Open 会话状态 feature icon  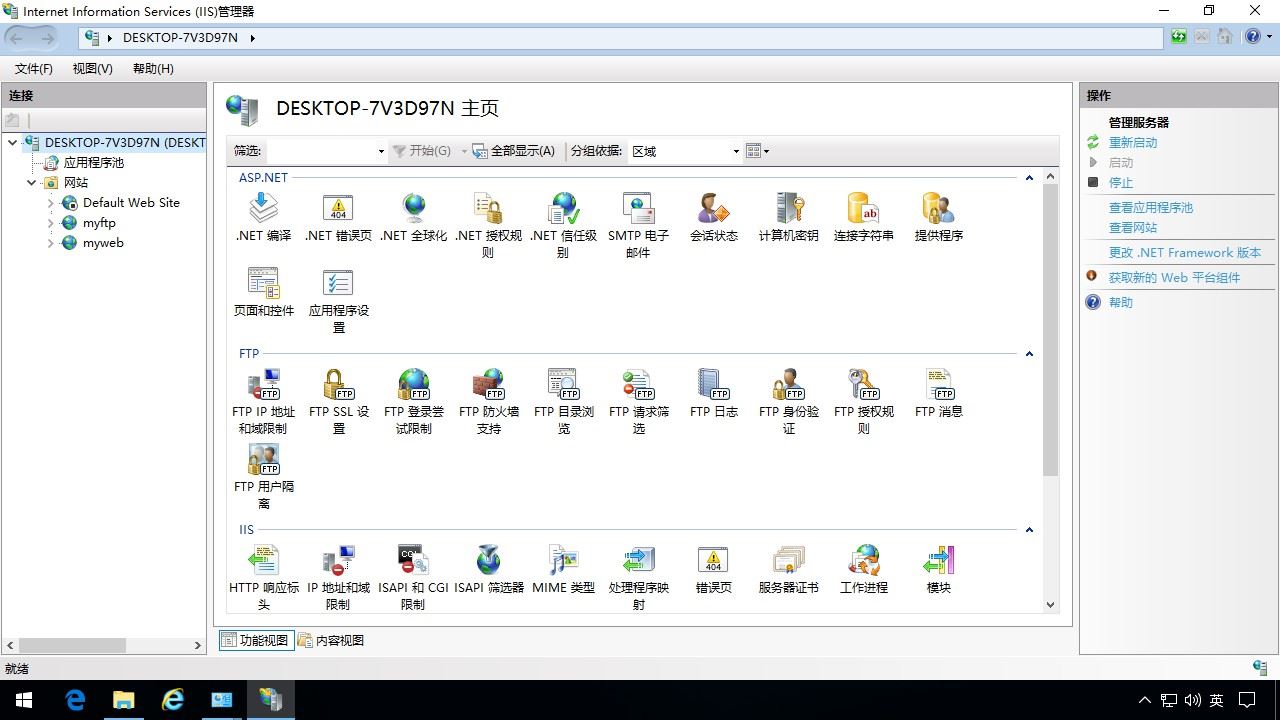(x=713, y=217)
